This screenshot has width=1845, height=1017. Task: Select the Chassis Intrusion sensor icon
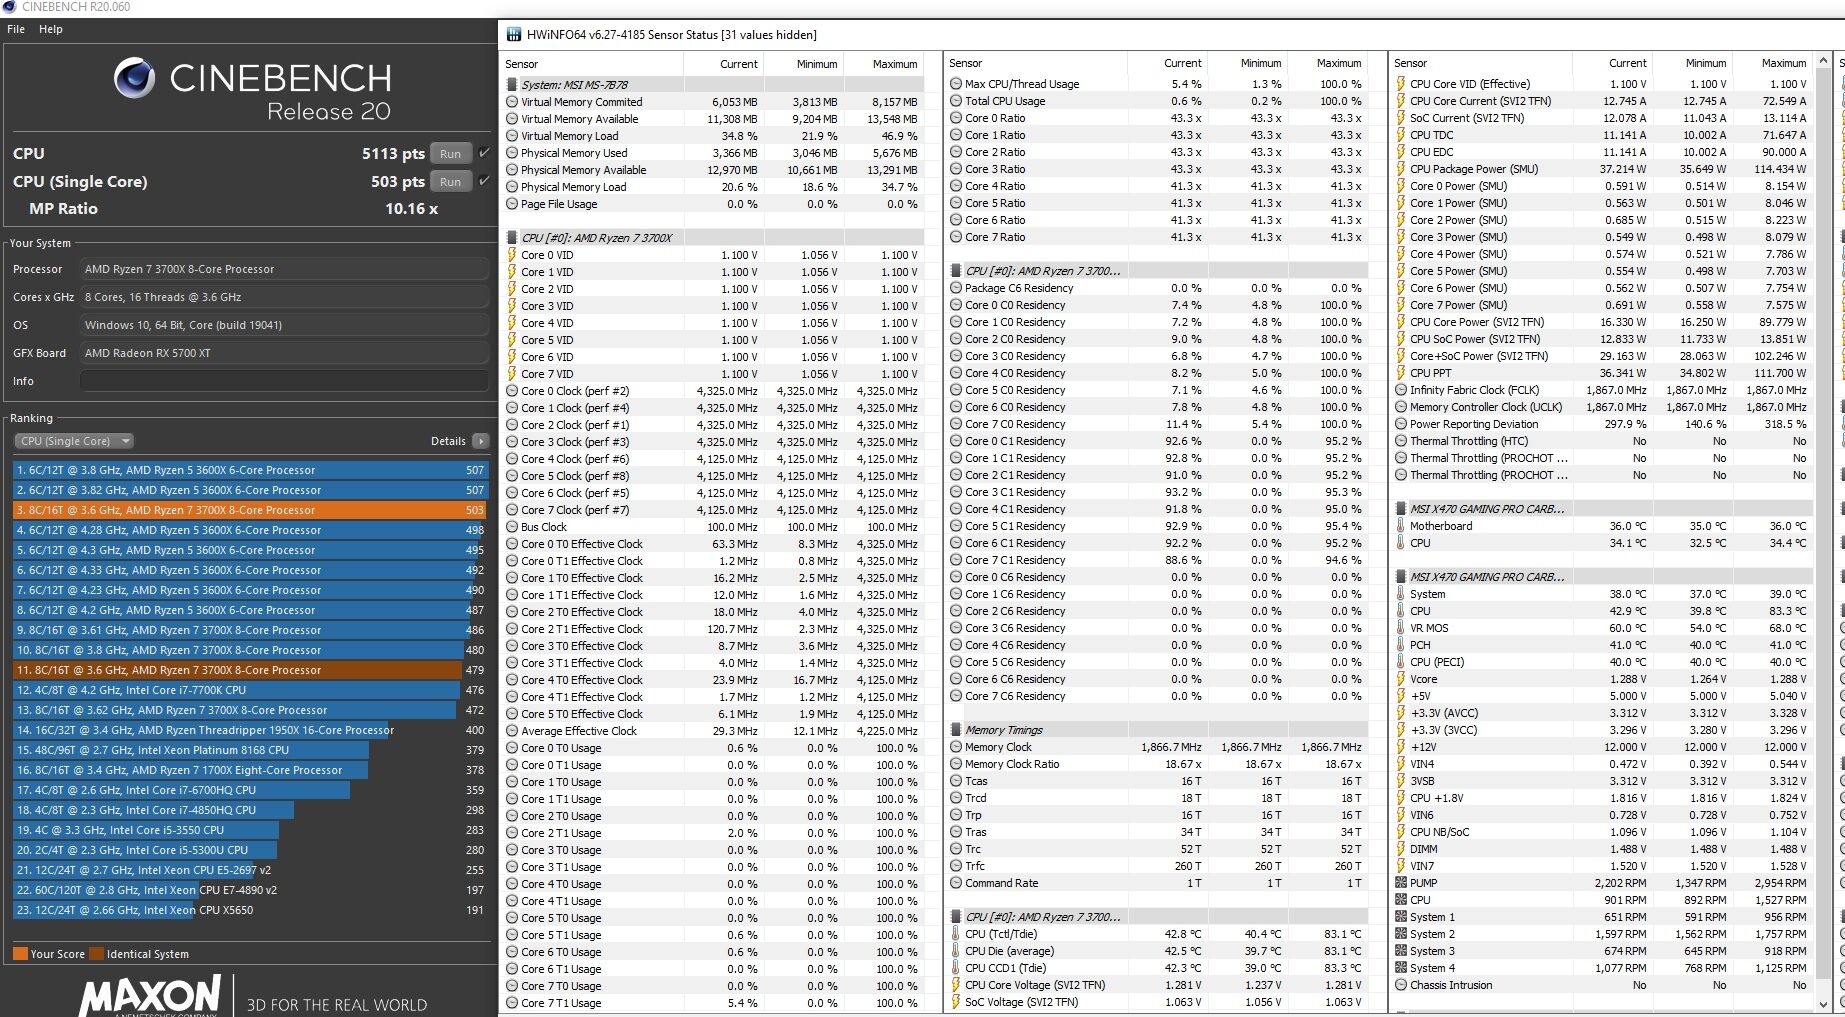(x=1401, y=985)
